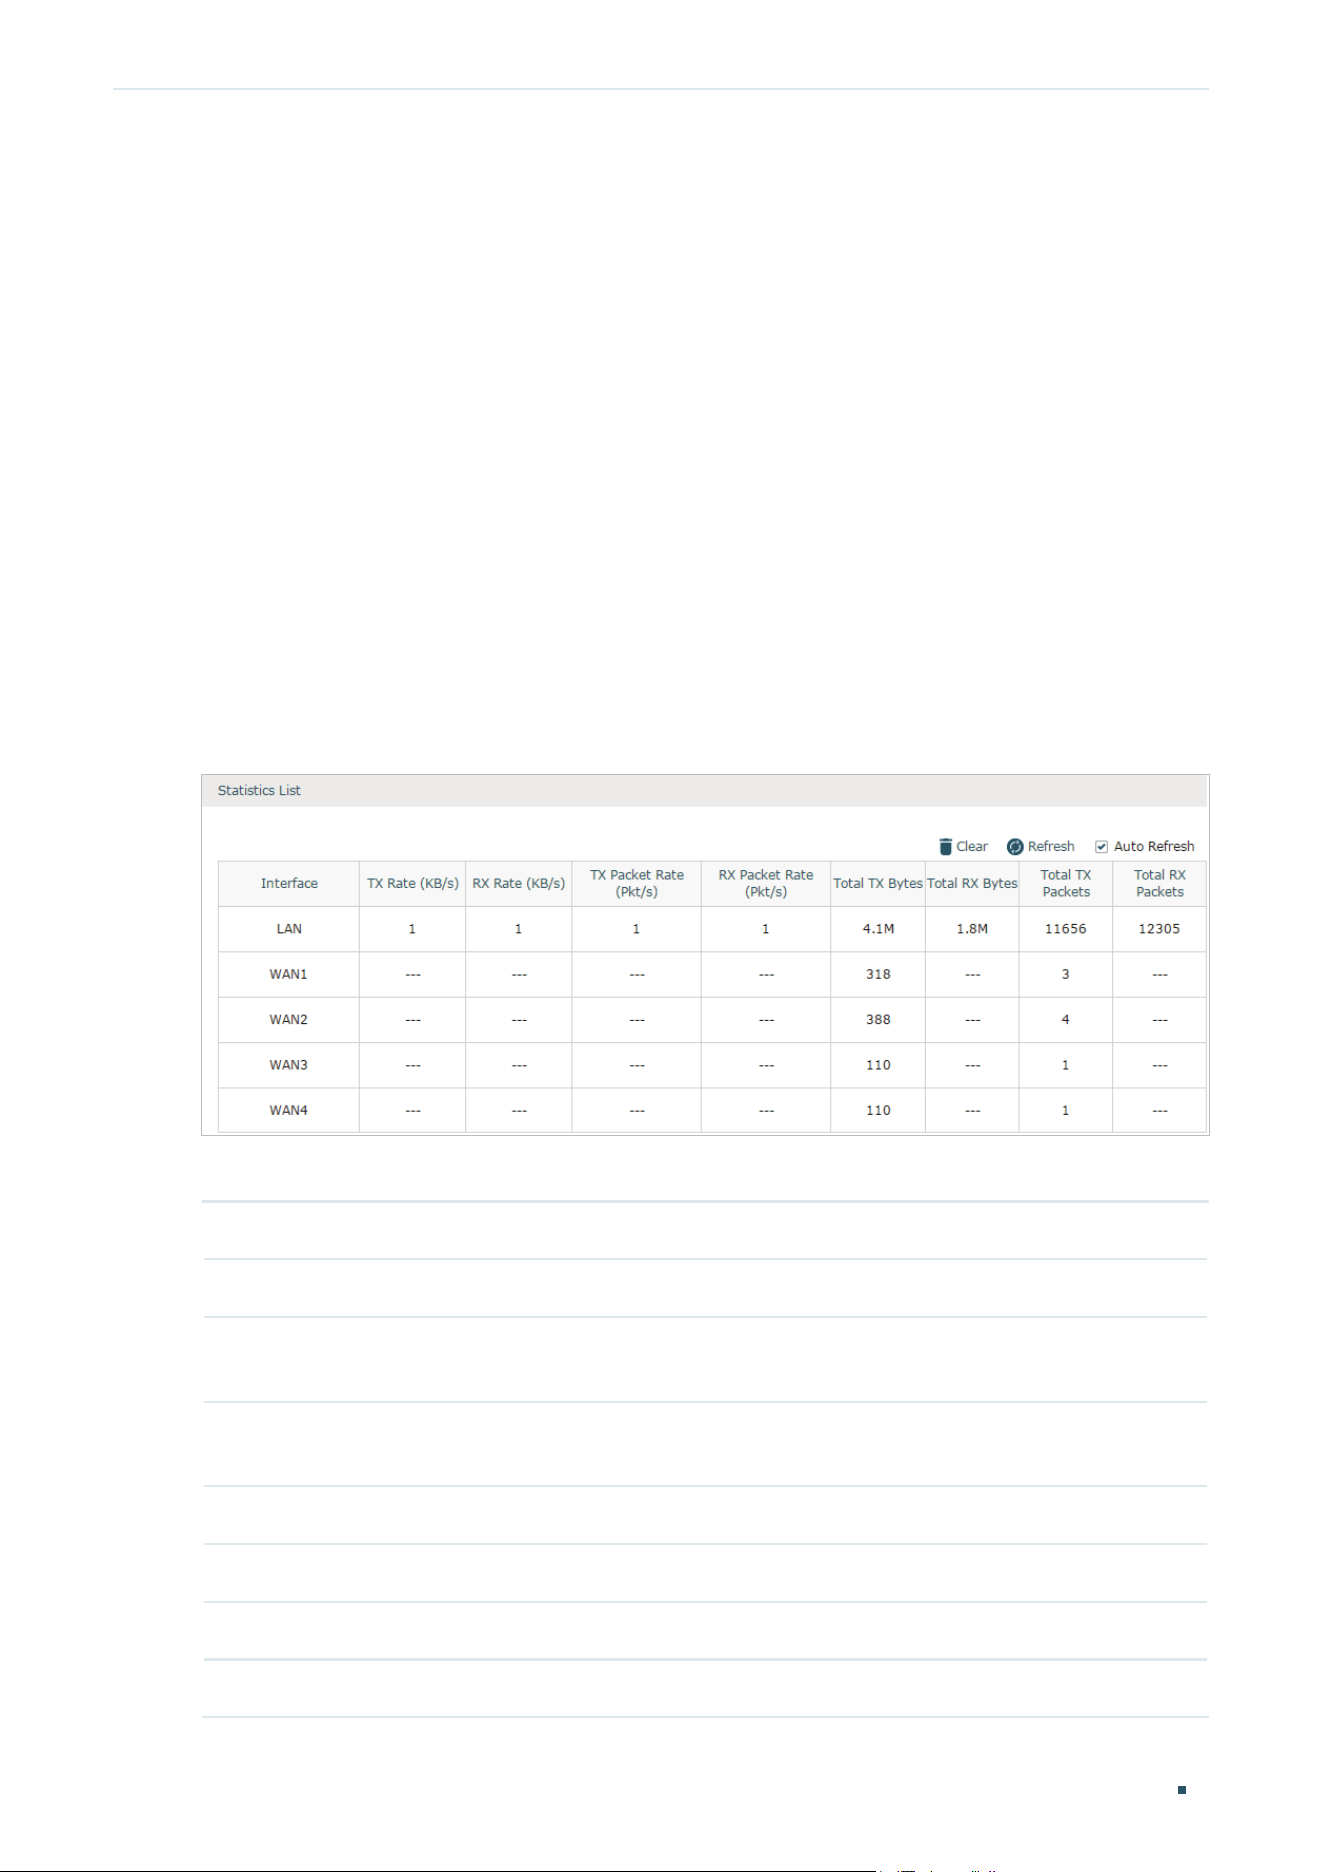The image size is (1324, 1872).
Task: Click the WAN1 TX Rate dashes cell
Action: [412, 975]
